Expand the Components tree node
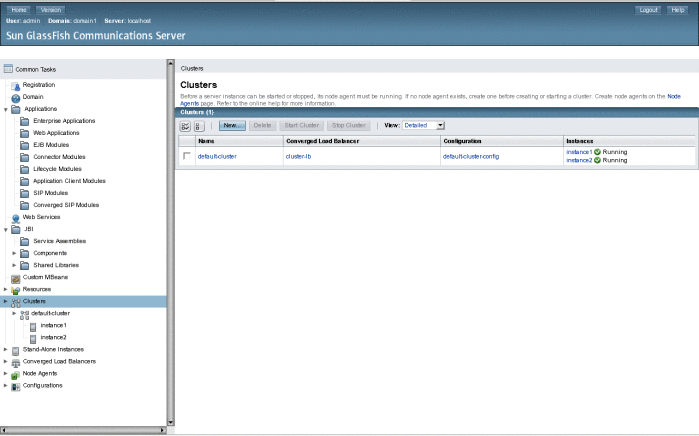Image resolution: width=699 pixels, height=436 pixels. [x=14, y=253]
